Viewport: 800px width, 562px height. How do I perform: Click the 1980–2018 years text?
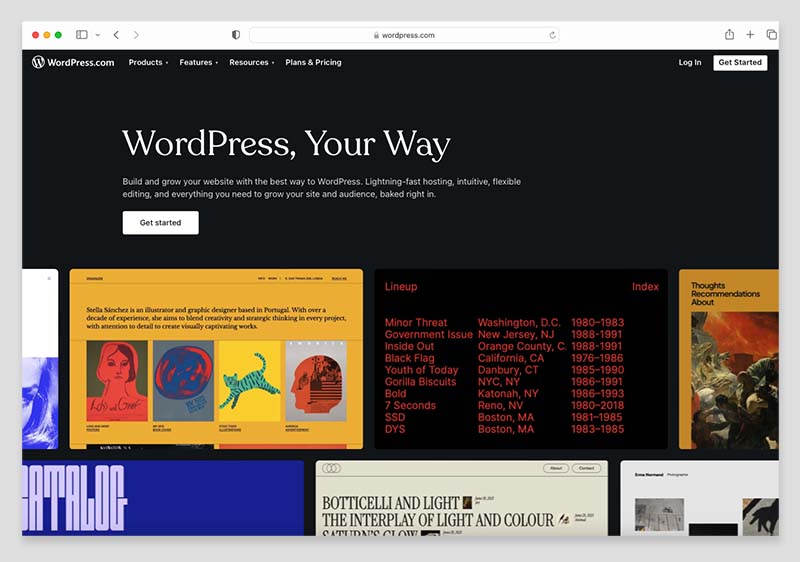(x=597, y=405)
